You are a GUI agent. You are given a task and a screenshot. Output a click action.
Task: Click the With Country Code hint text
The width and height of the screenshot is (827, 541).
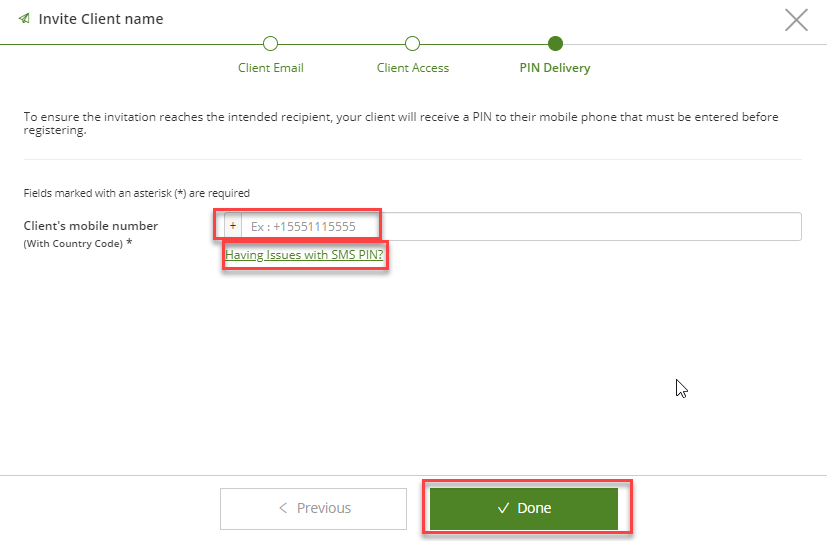coord(73,244)
